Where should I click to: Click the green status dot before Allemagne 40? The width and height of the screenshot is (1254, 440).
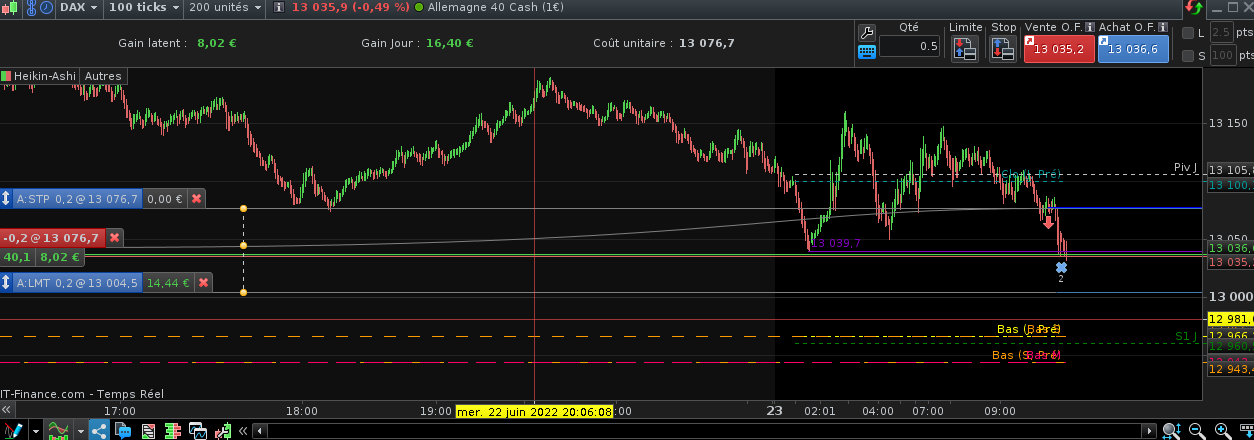pos(418,8)
